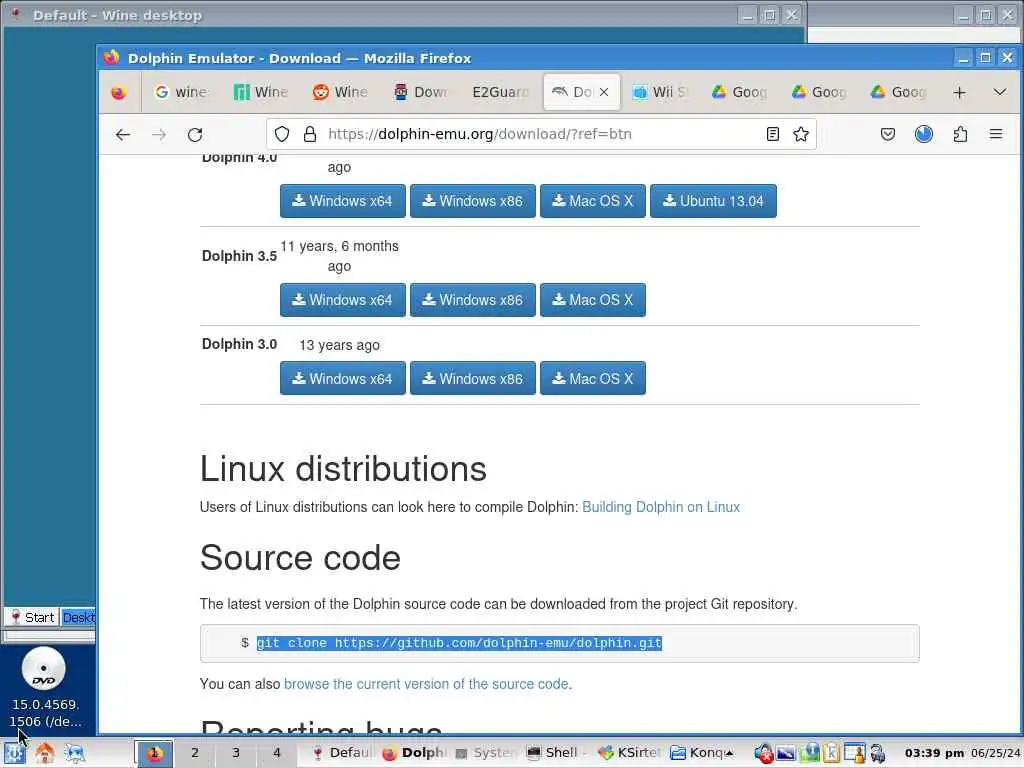Open a new tab with the plus
The height and width of the screenshot is (768, 1024).
[959, 93]
